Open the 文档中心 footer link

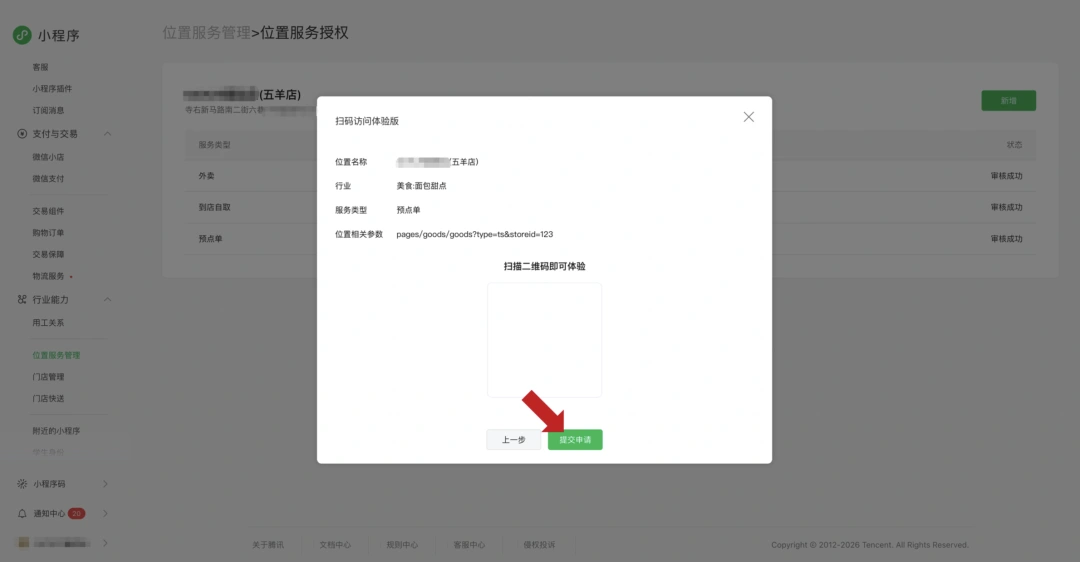pos(335,545)
